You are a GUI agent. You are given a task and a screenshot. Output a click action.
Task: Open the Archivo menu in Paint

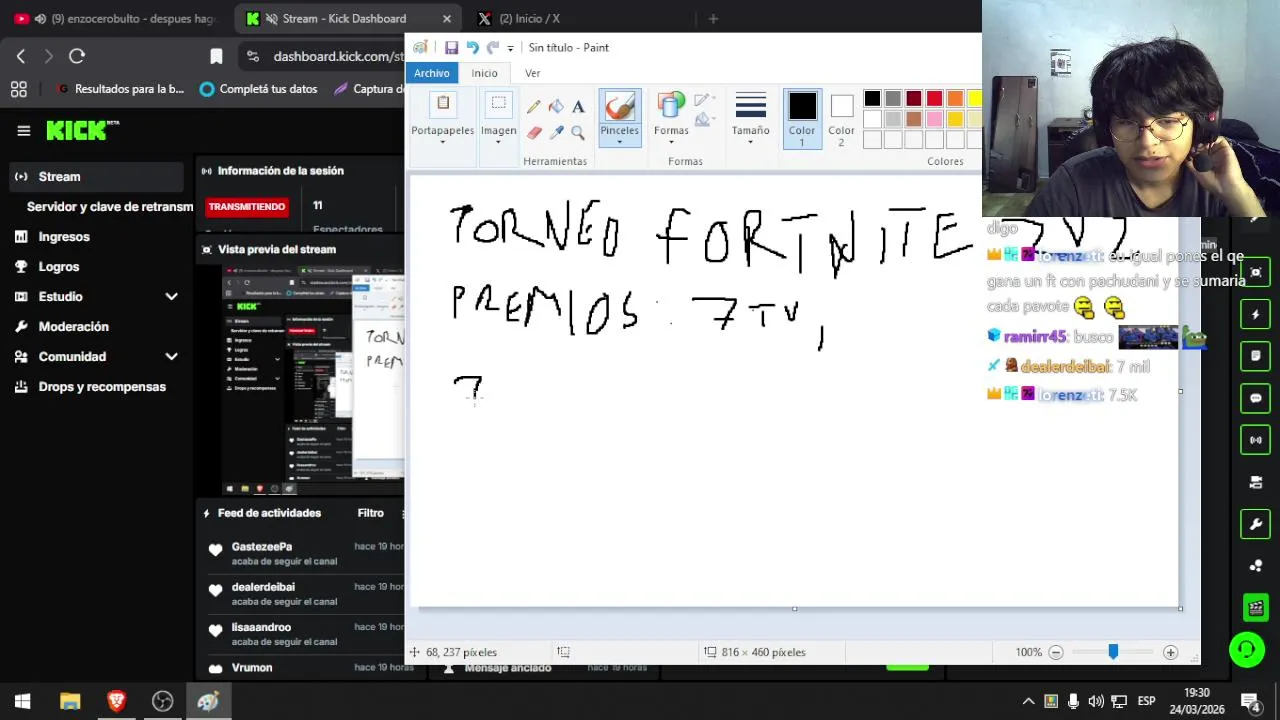[432, 73]
